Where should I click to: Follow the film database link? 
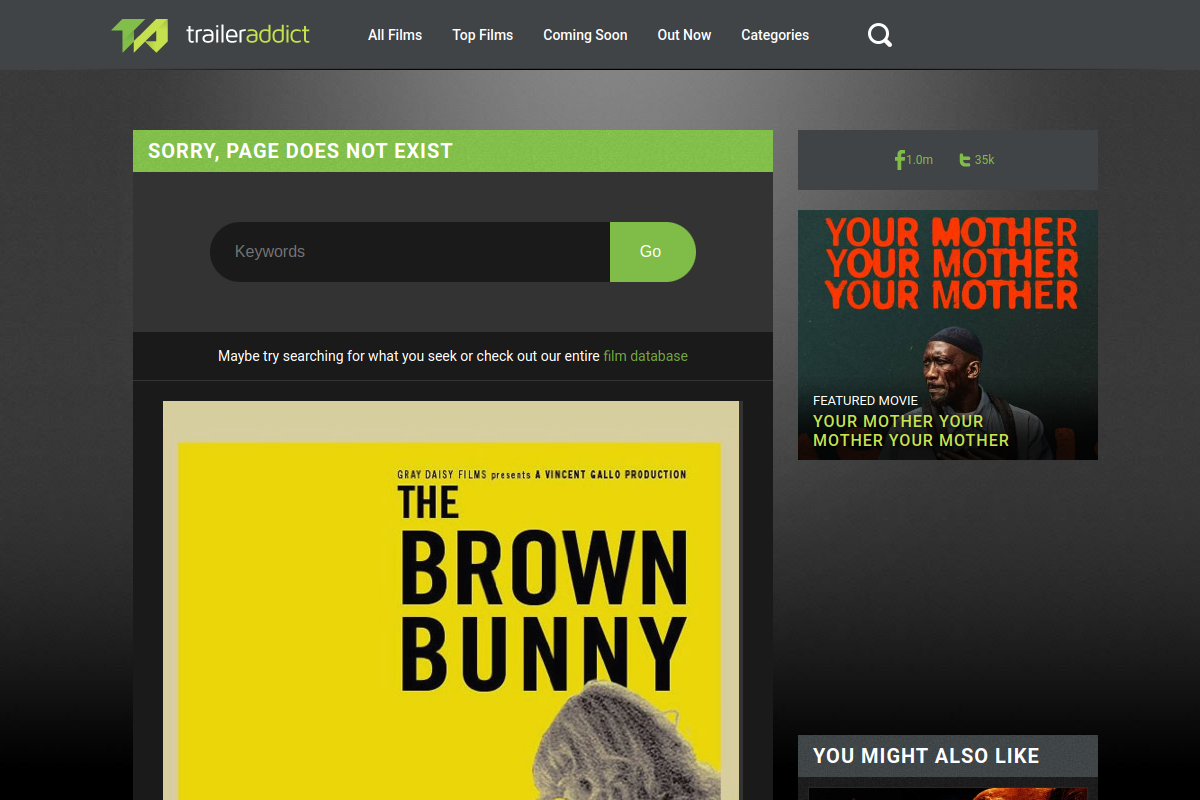(x=645, y=356)
